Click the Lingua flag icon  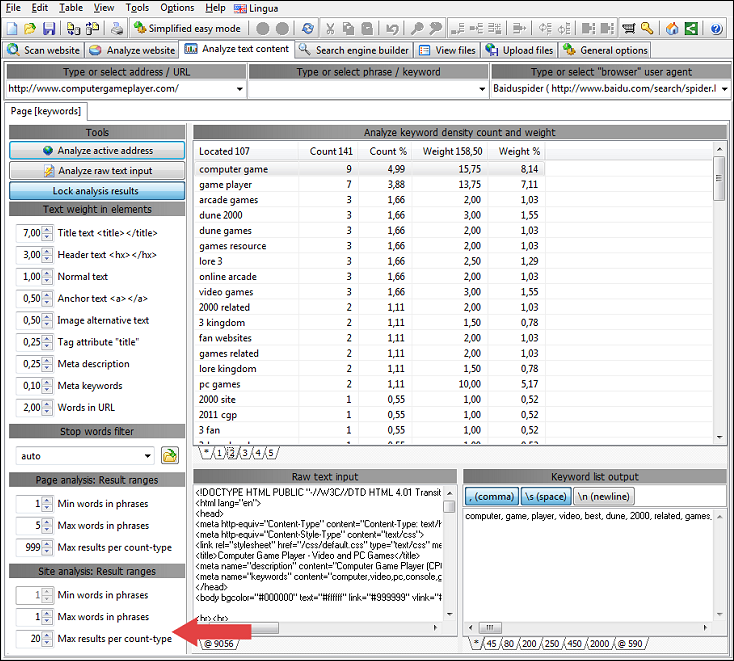point(240,8)
